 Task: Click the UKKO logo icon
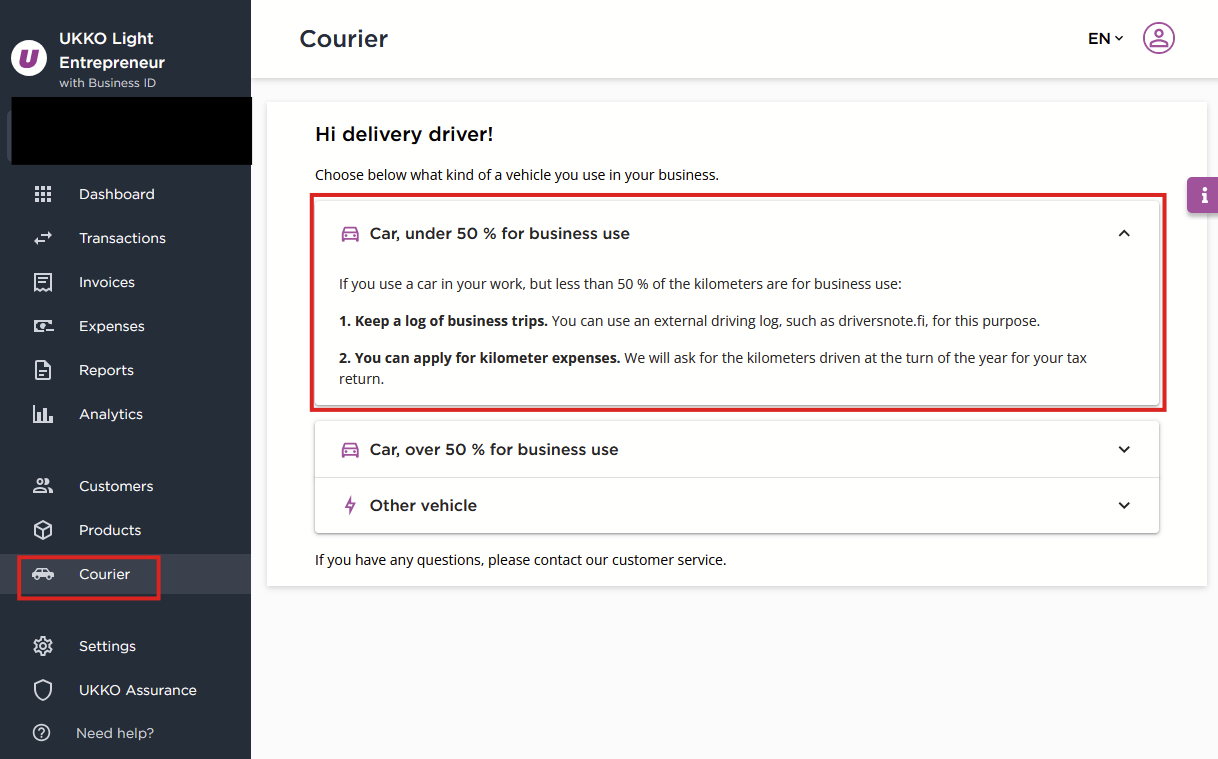(28, 58)
